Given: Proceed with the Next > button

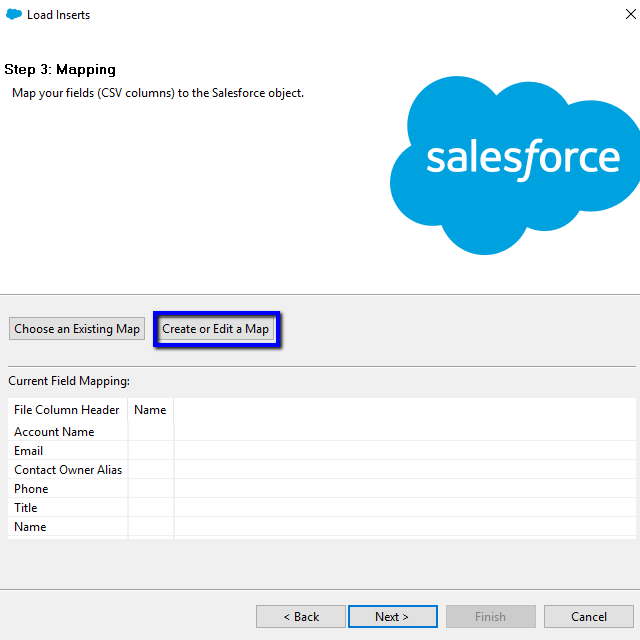Looking at the screenshot, I should point(392,617).
